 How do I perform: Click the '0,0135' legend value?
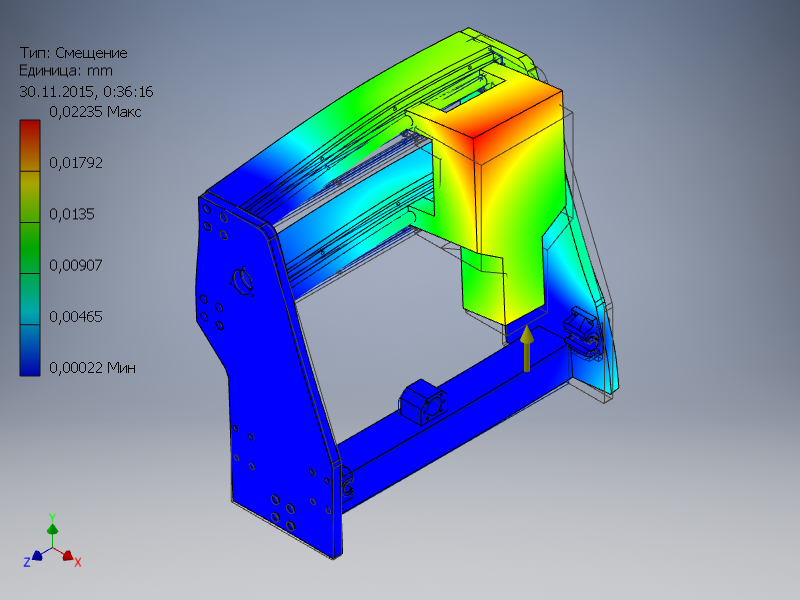pos(71,214)
